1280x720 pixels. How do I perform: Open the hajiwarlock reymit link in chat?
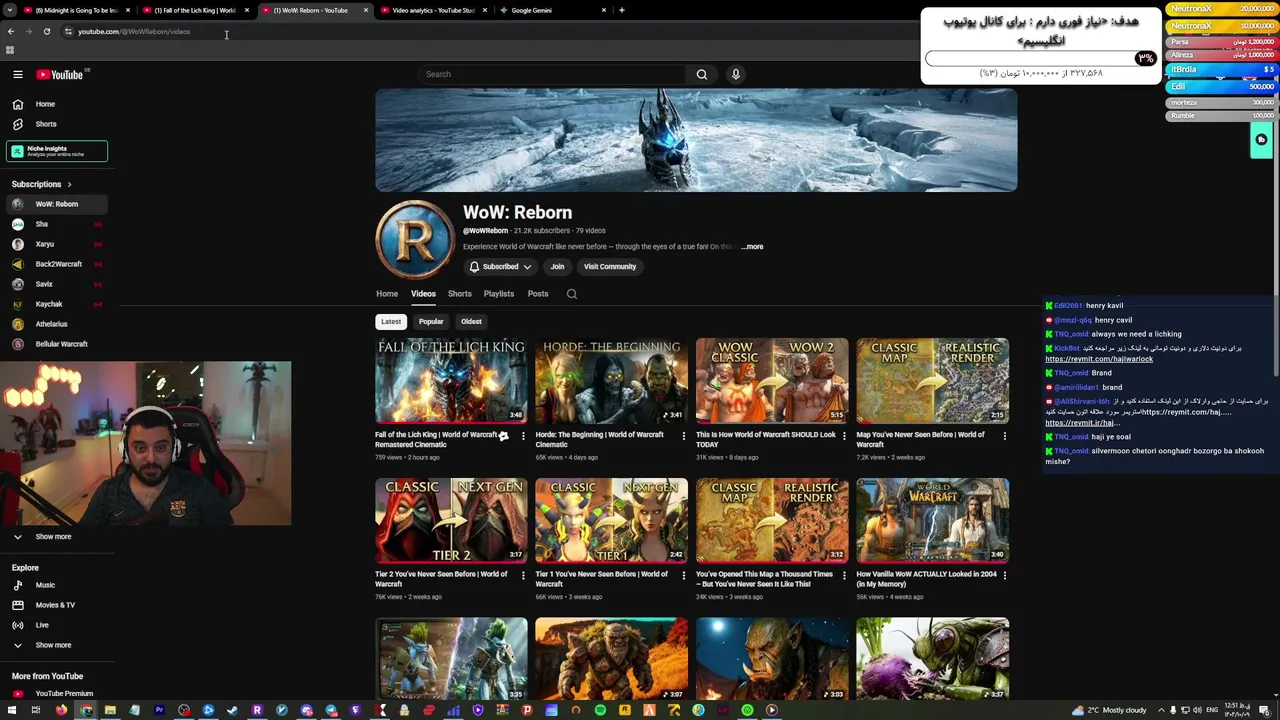(x=1099, y=359)
